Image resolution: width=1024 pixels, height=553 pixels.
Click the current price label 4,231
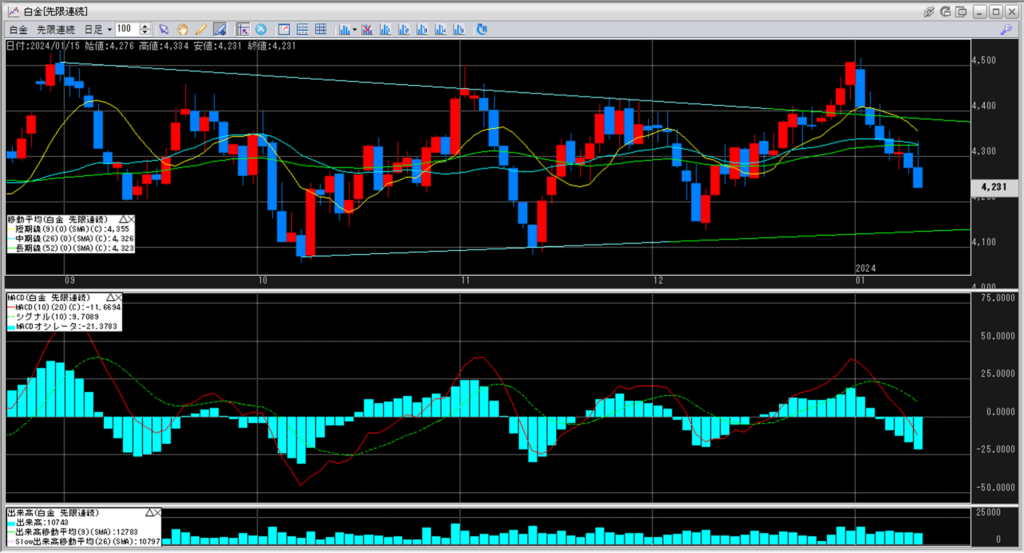point(994,187)
